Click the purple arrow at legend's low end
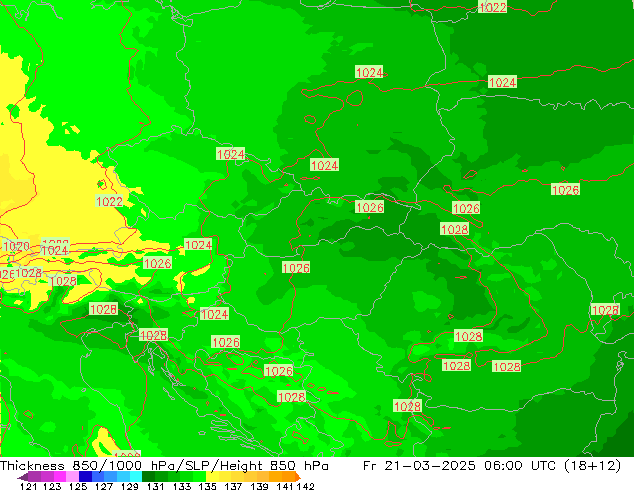This screenshot has height=490, width=634. (x=23, y=477)
